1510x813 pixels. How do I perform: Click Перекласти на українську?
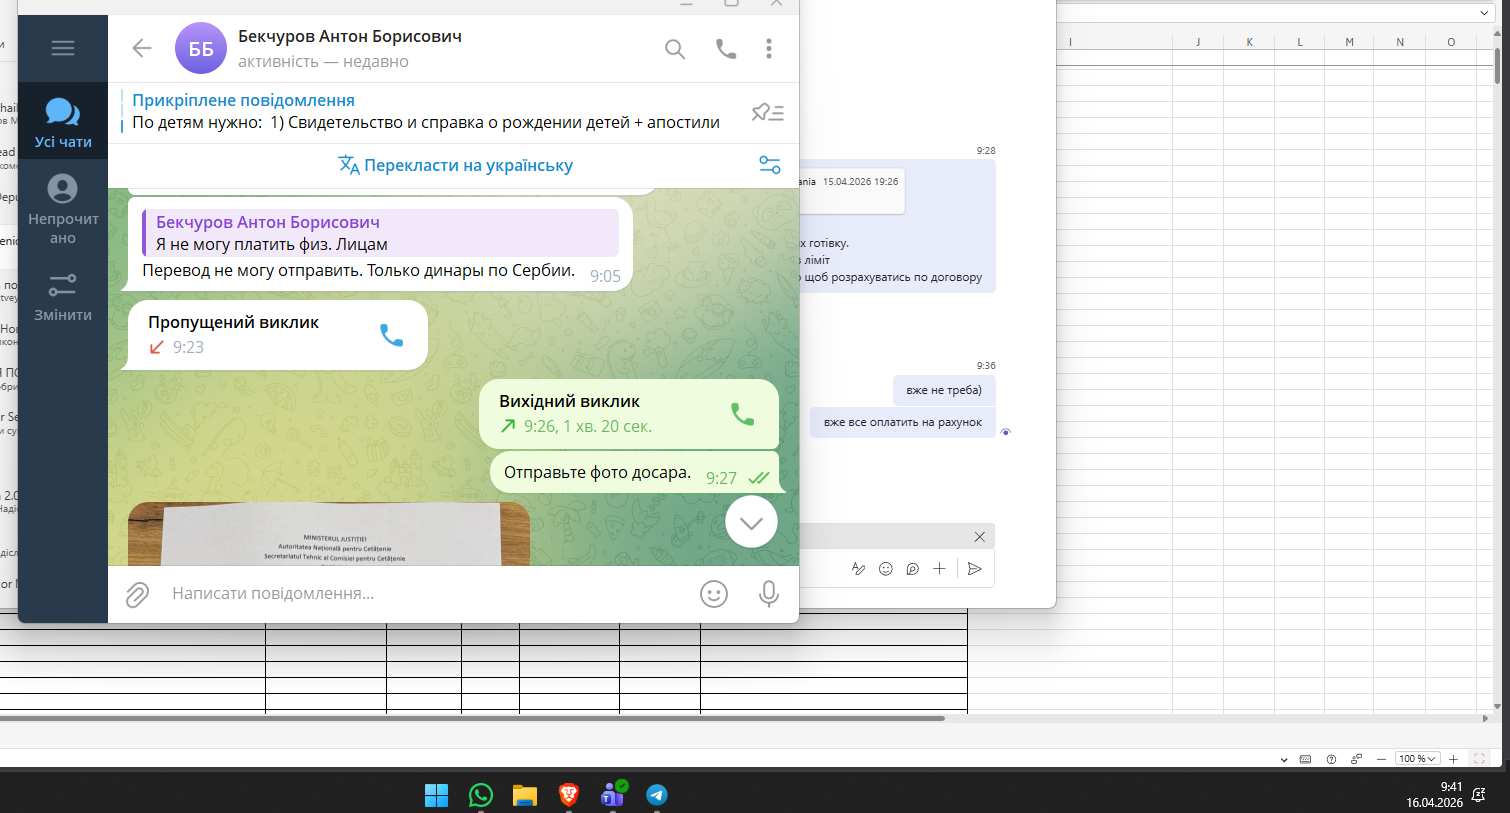(456, 165)
